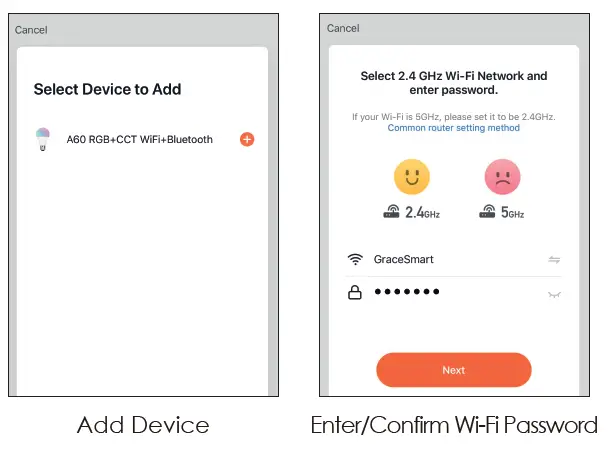The image size is (610, 450).
Task: Select A60 RGB+CCT WiFi+Bluetooth device entry
Action: point(144,139)
